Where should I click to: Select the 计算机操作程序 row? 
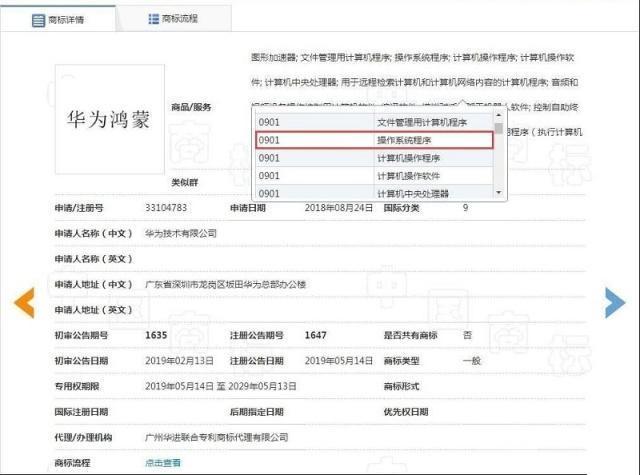click(x=375, y=158)
